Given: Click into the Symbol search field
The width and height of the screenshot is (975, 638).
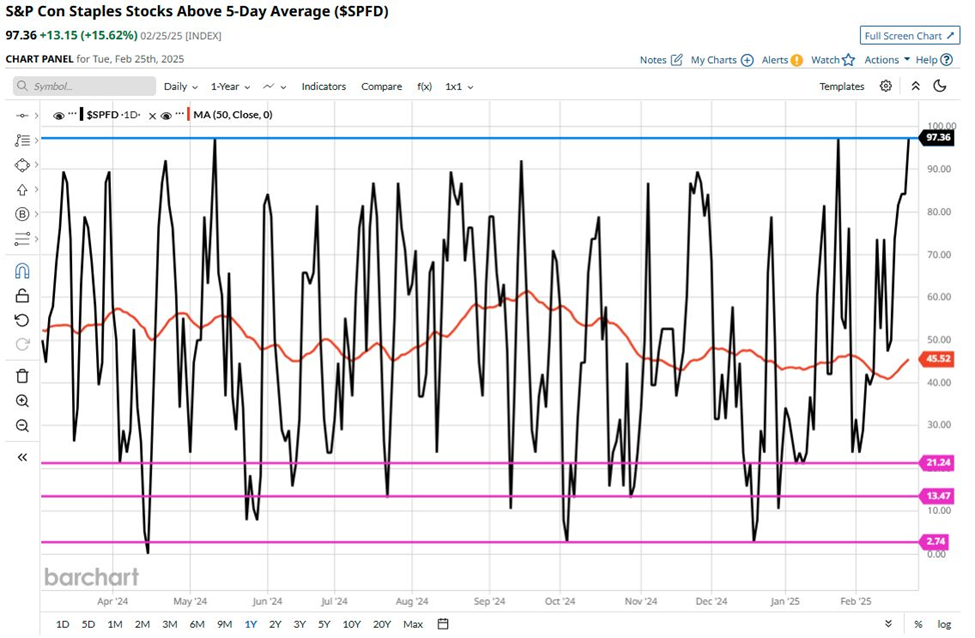Looking at the screenshot, I should (85, 87).
